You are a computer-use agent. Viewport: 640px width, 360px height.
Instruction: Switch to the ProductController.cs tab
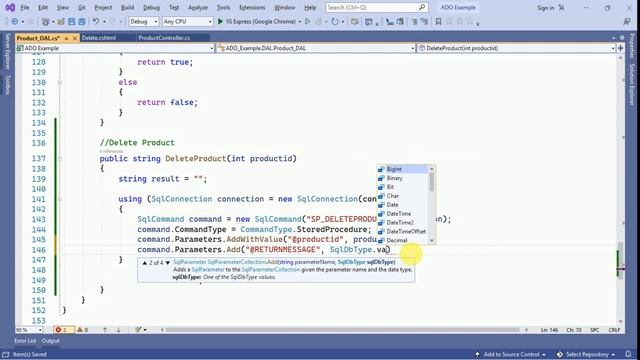(x=164, y=38)
